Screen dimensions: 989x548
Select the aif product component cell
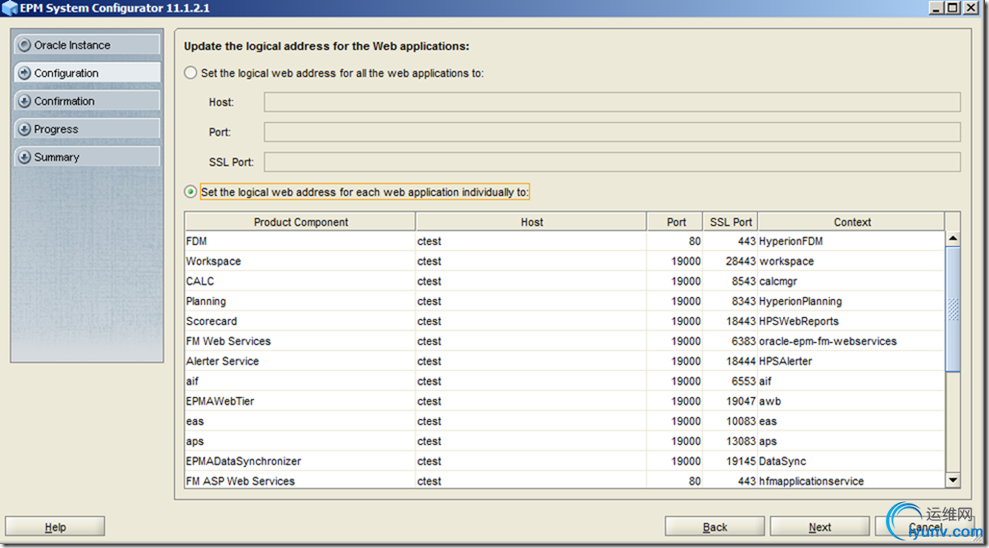[x=300, y=382]
